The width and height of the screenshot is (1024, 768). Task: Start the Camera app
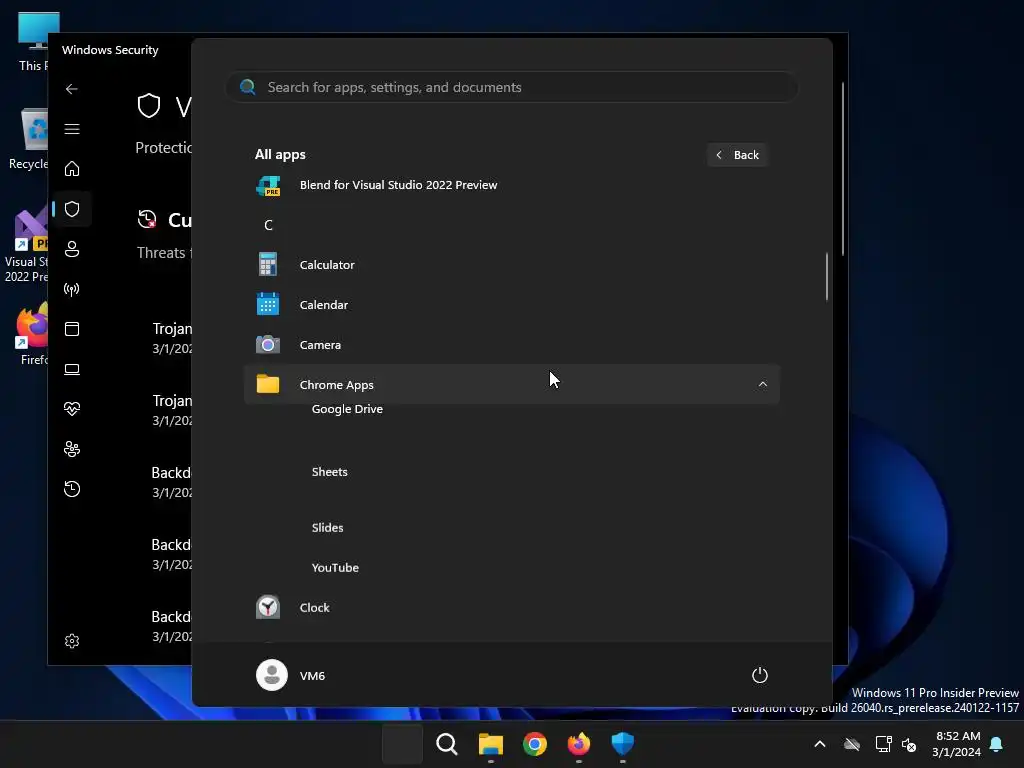pyautogui.click(x=511, y=344)
